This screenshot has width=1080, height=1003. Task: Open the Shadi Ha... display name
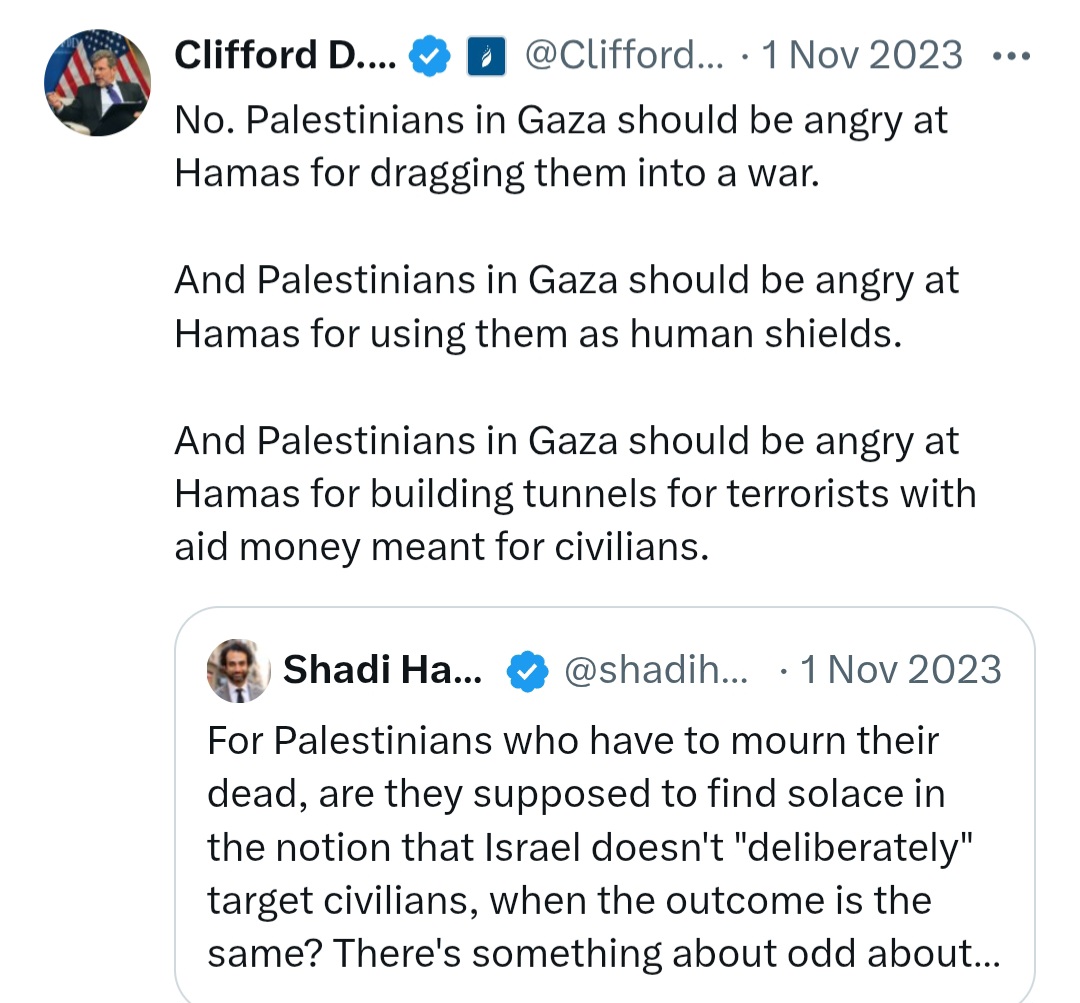[382, 670]
